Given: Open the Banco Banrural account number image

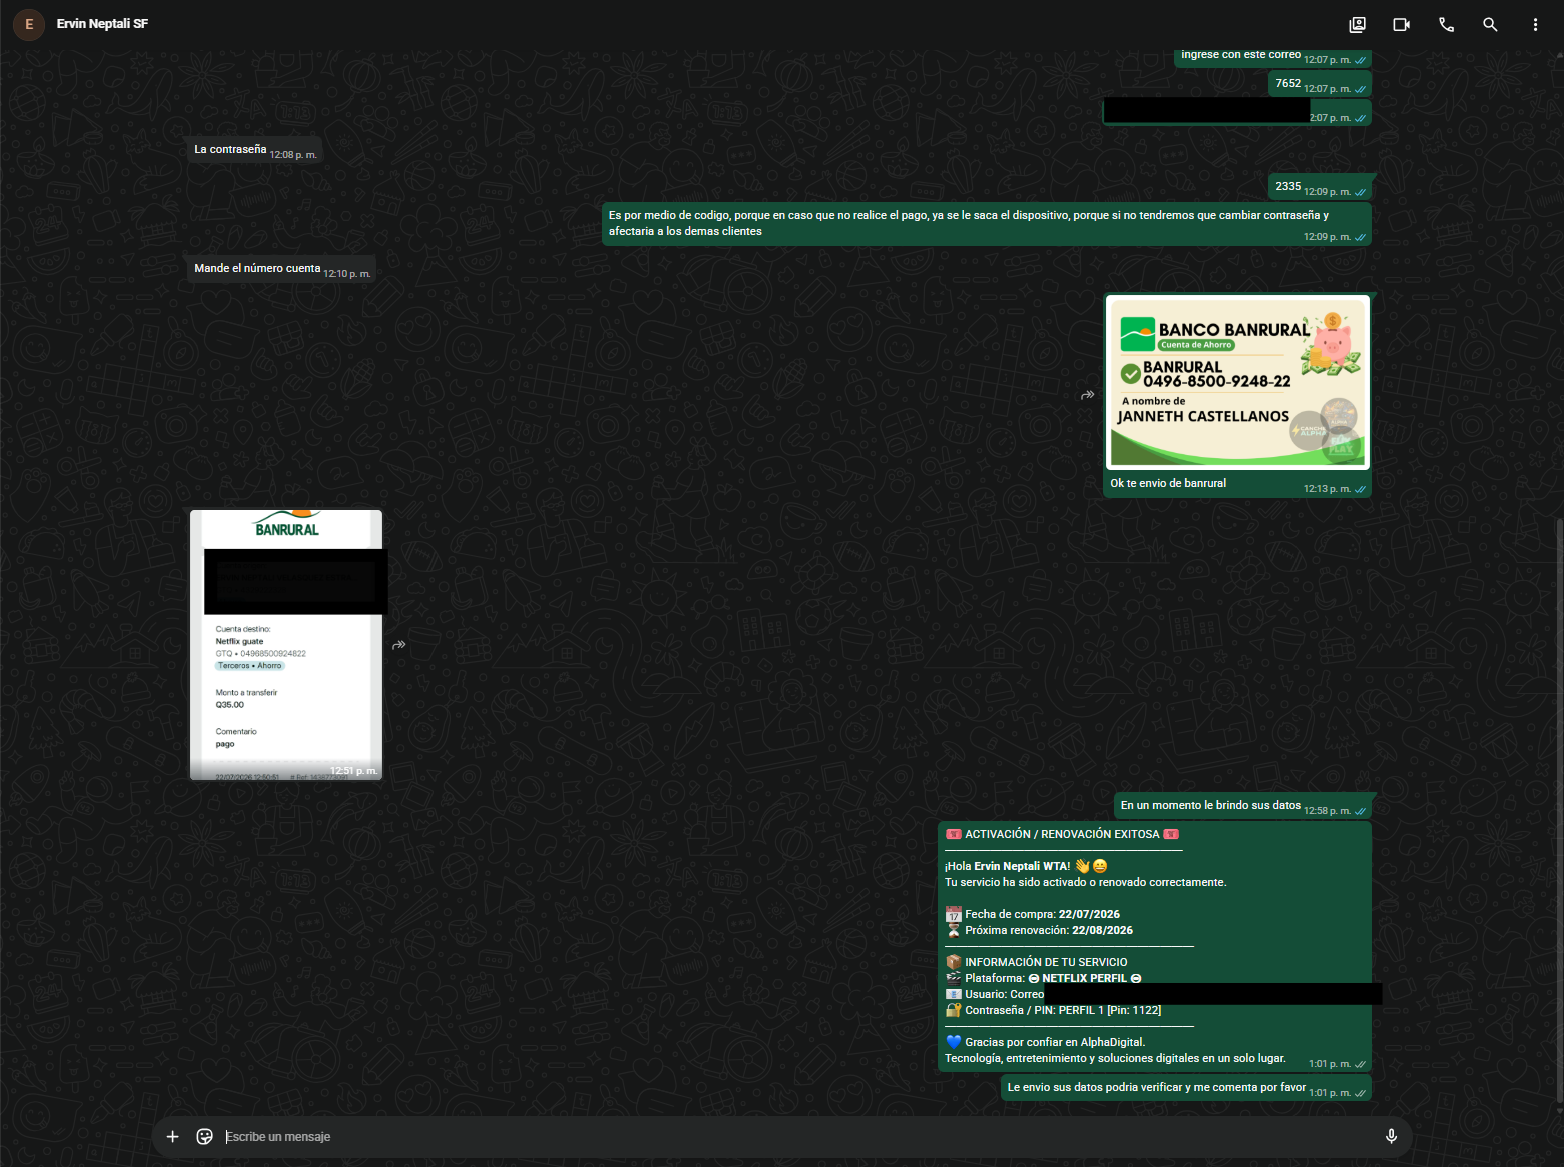Looking at the screenshot, I should tap(1238, 382).
